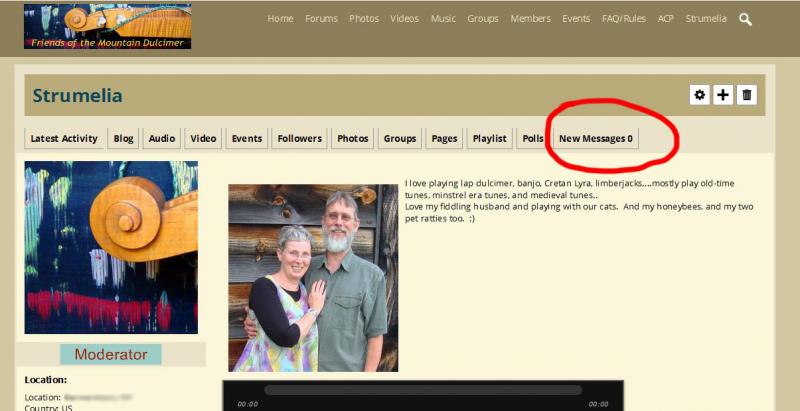Open Forums in top navigation

point(321,19)
